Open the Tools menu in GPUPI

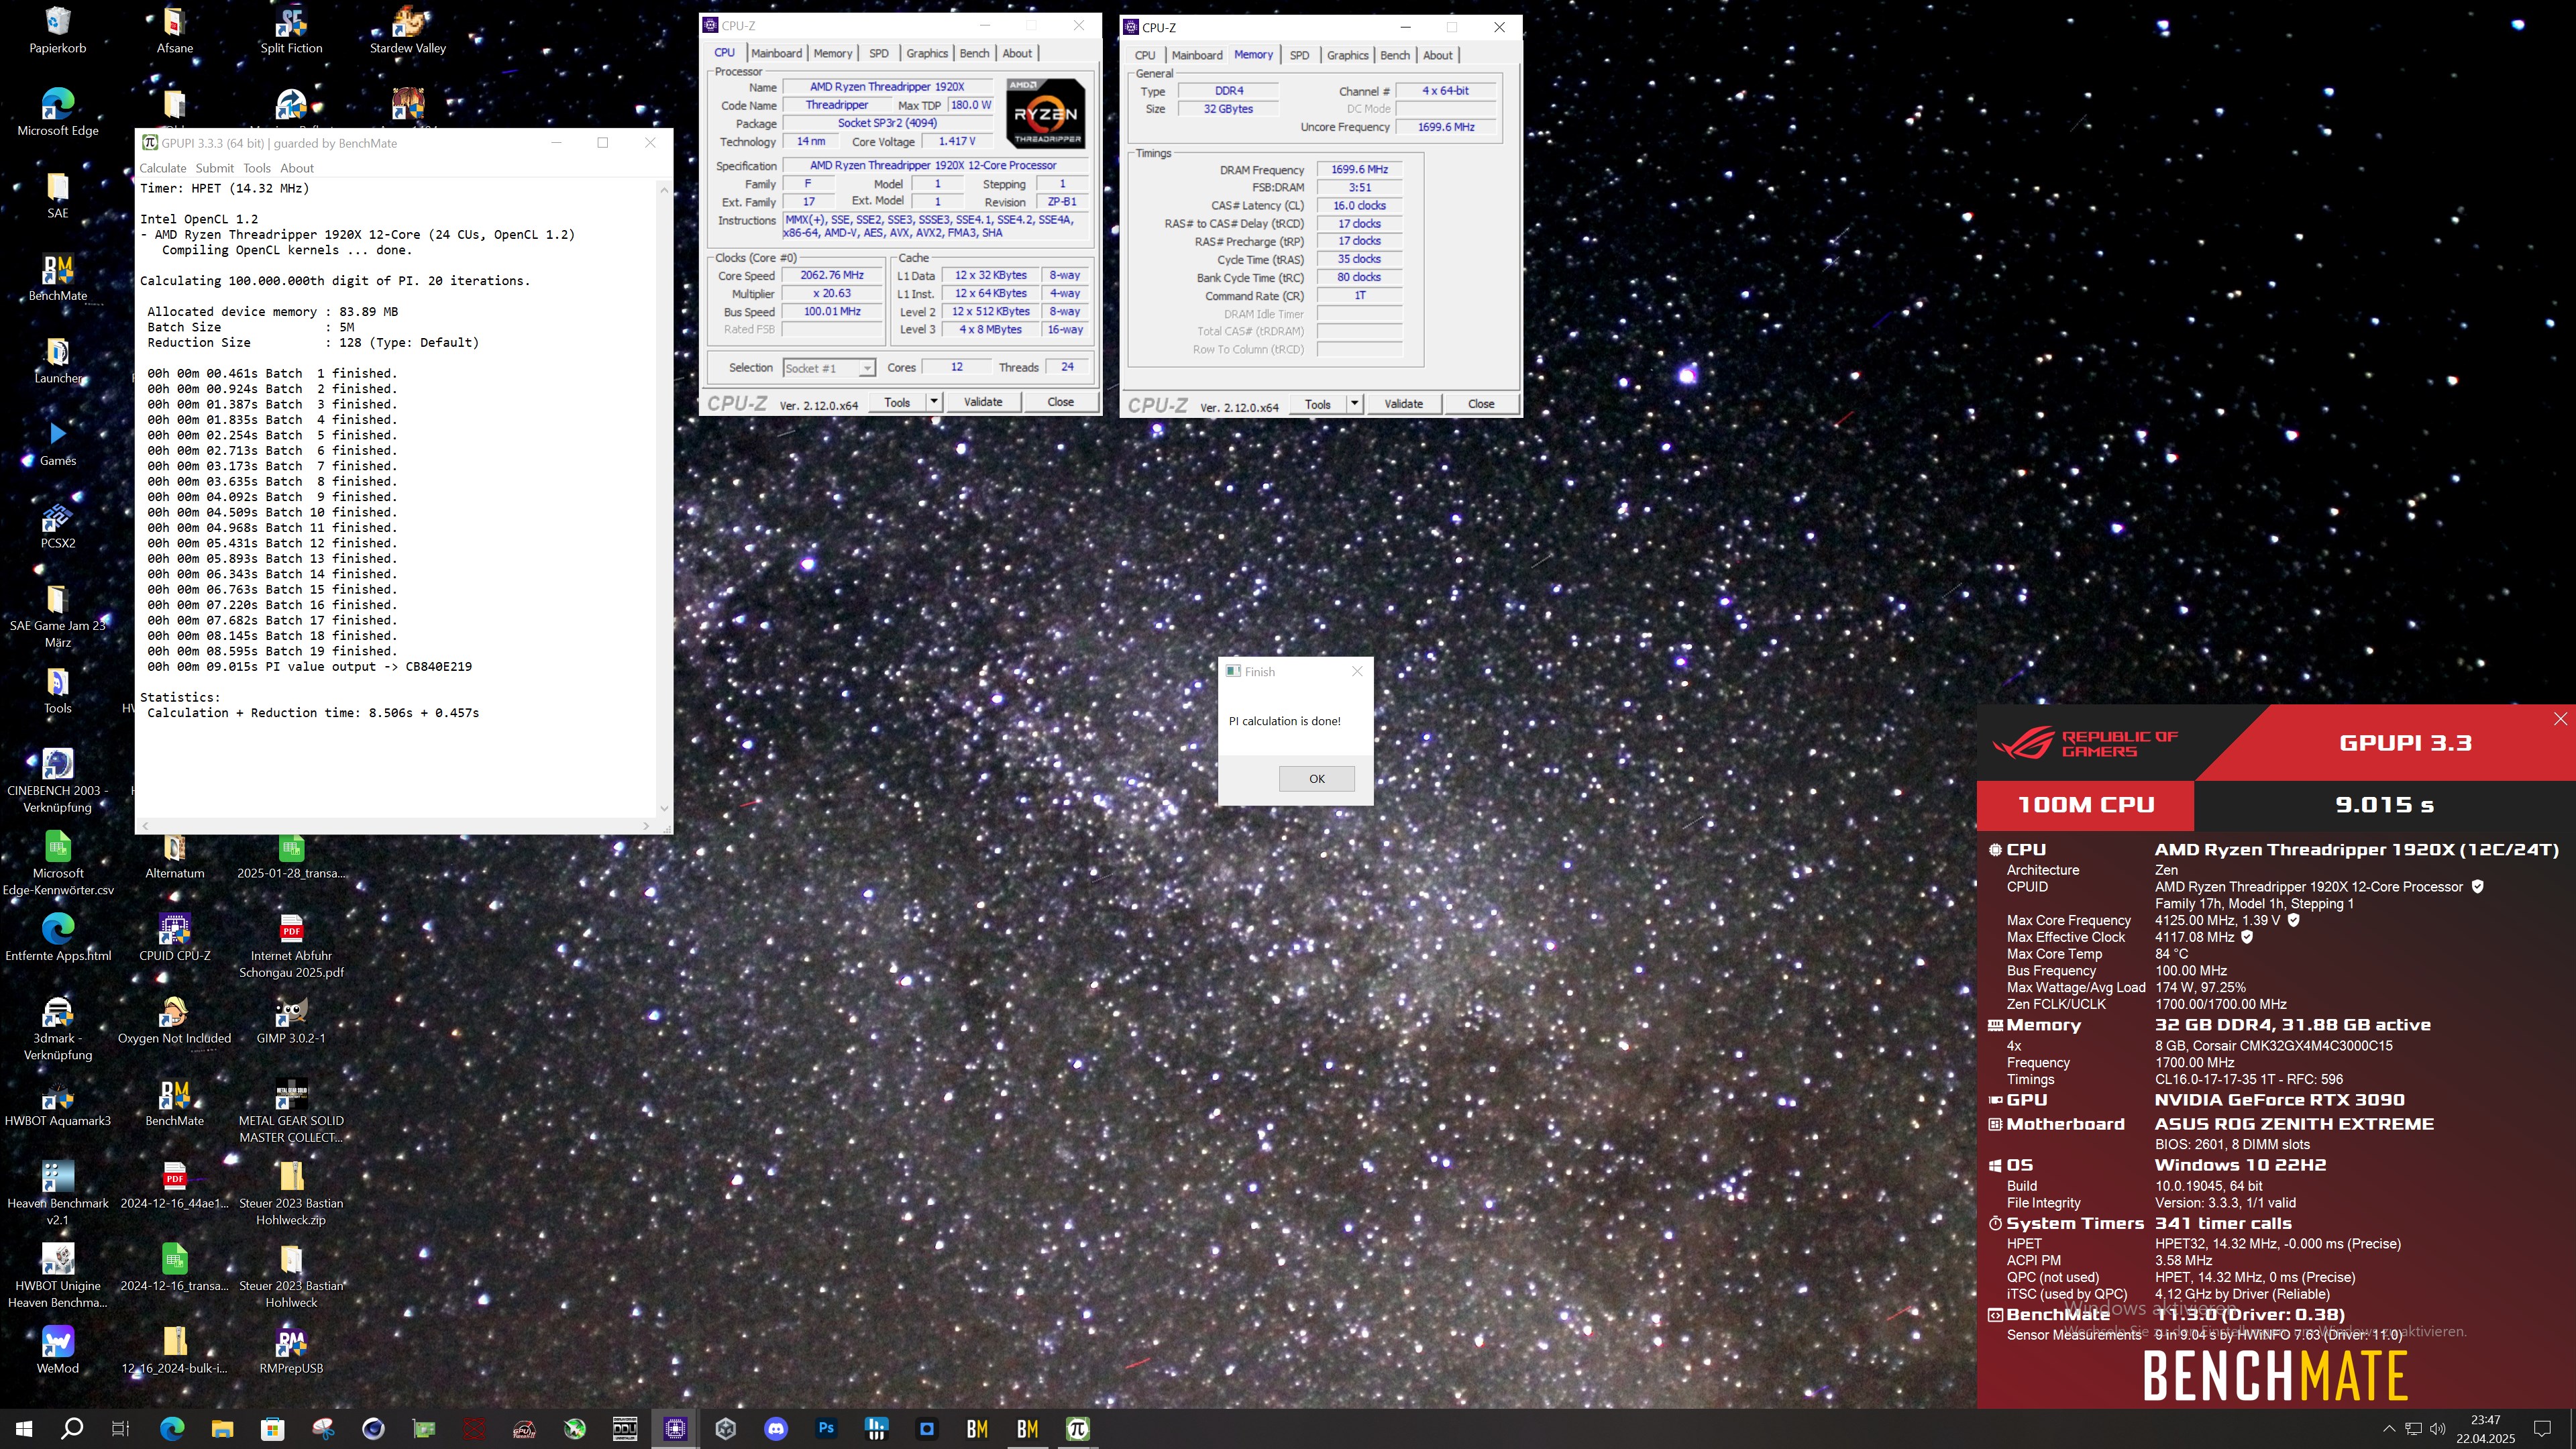257,168
